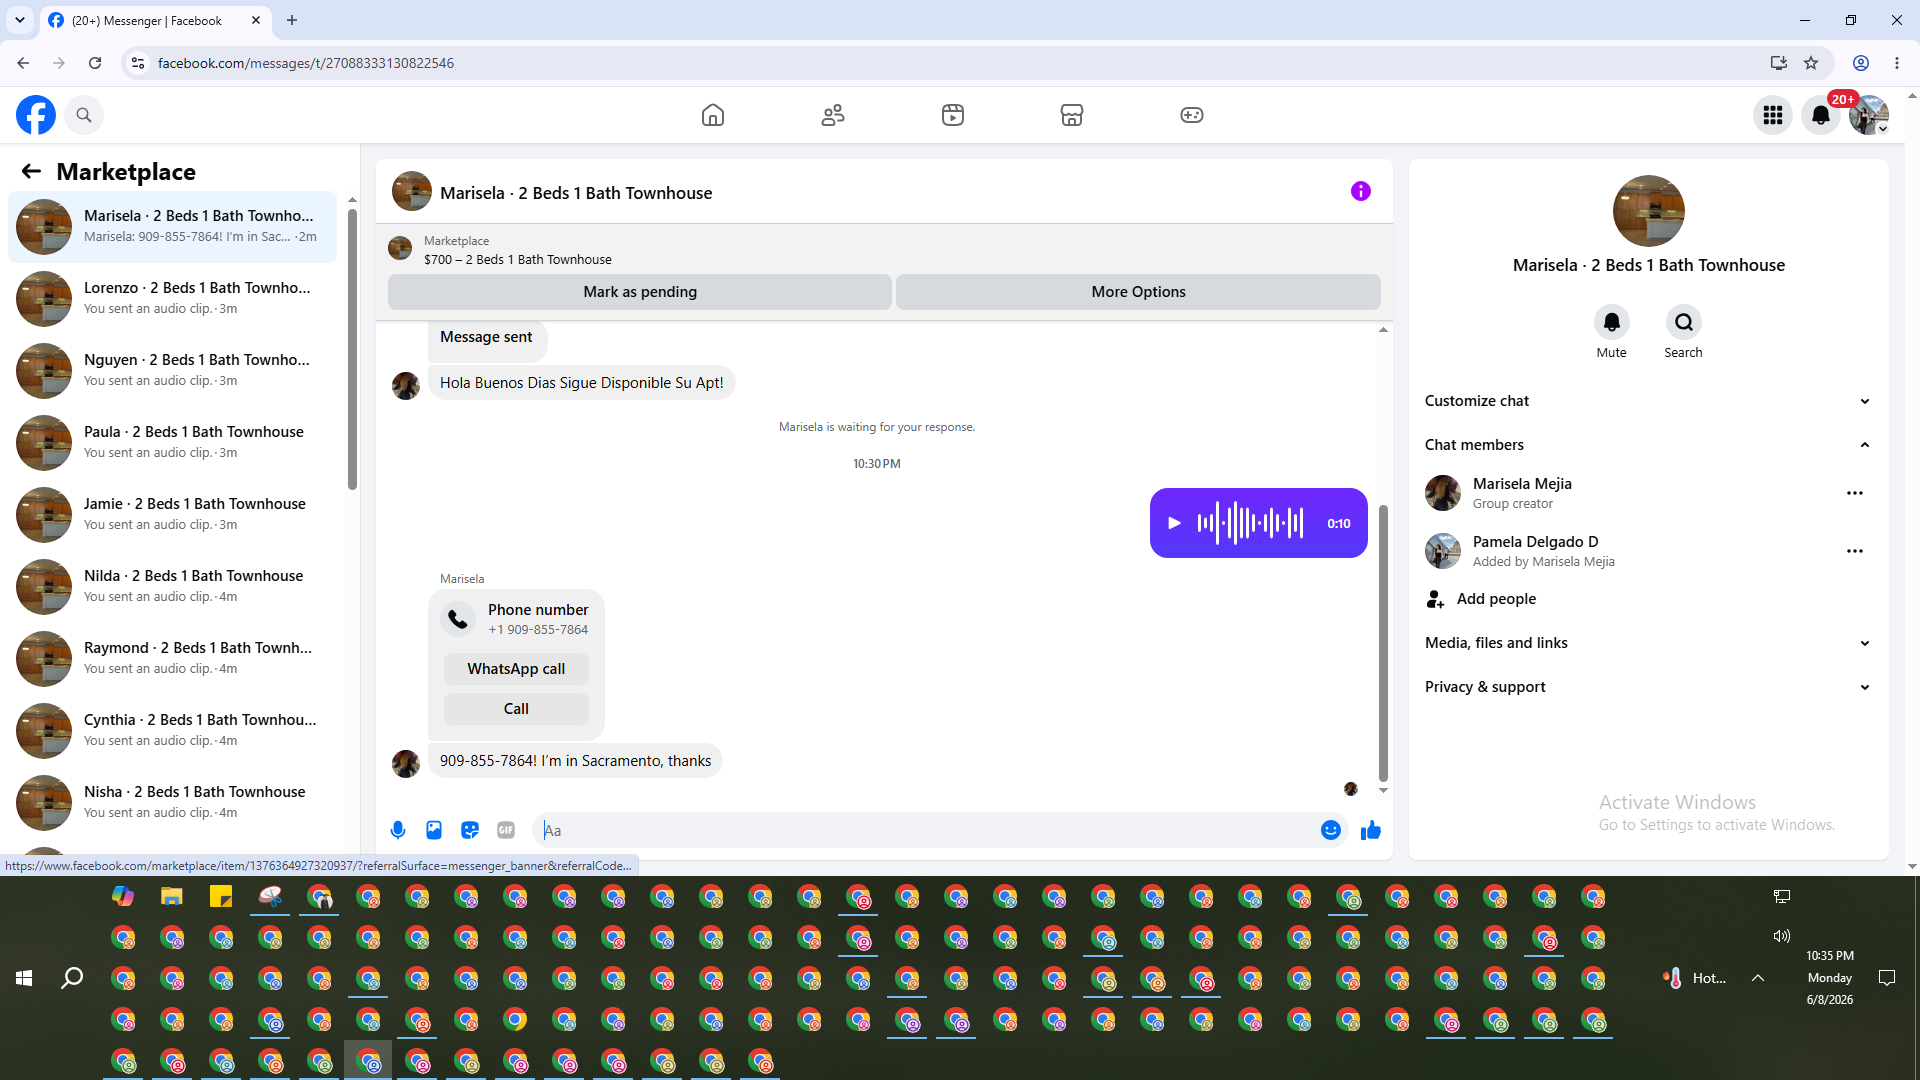Open the Facebook search icon

point(84,115)
